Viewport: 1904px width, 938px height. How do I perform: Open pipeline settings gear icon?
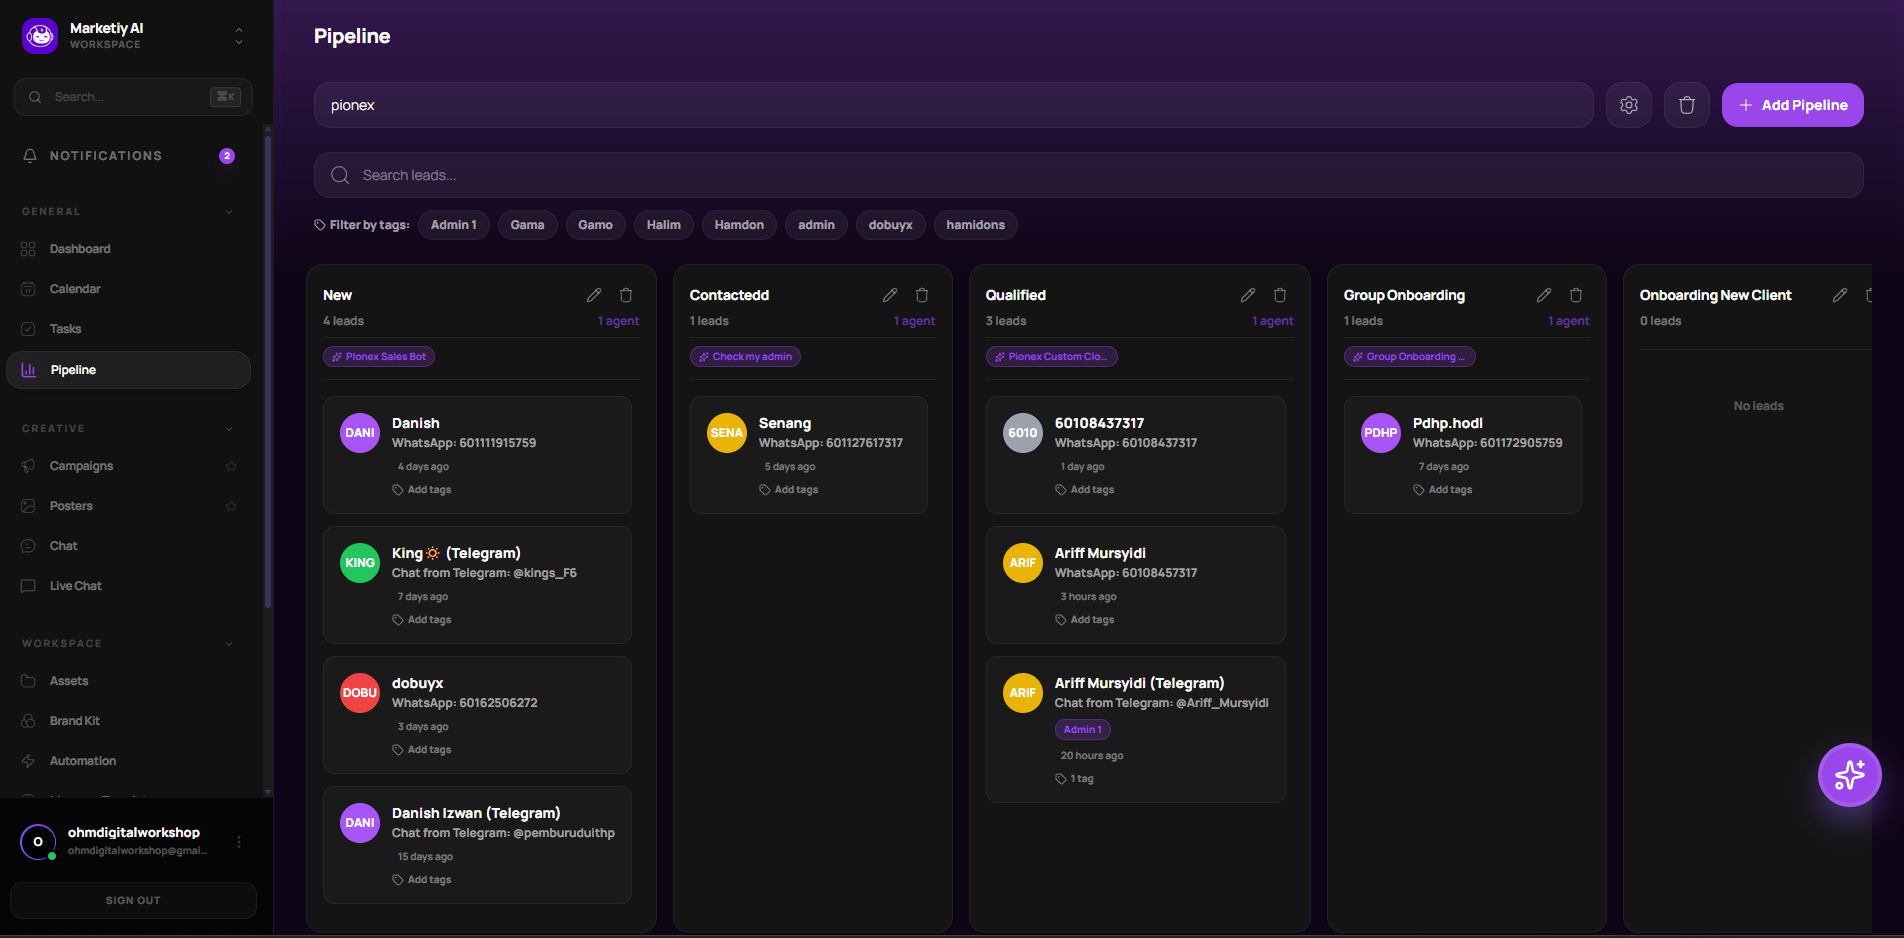point(1628,105)
